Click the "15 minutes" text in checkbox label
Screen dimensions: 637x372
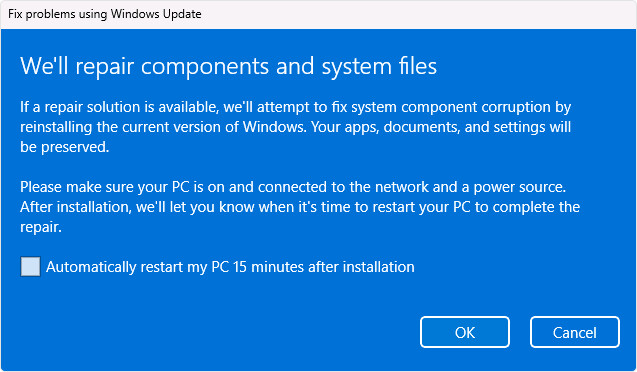click(x=269, y=267)
